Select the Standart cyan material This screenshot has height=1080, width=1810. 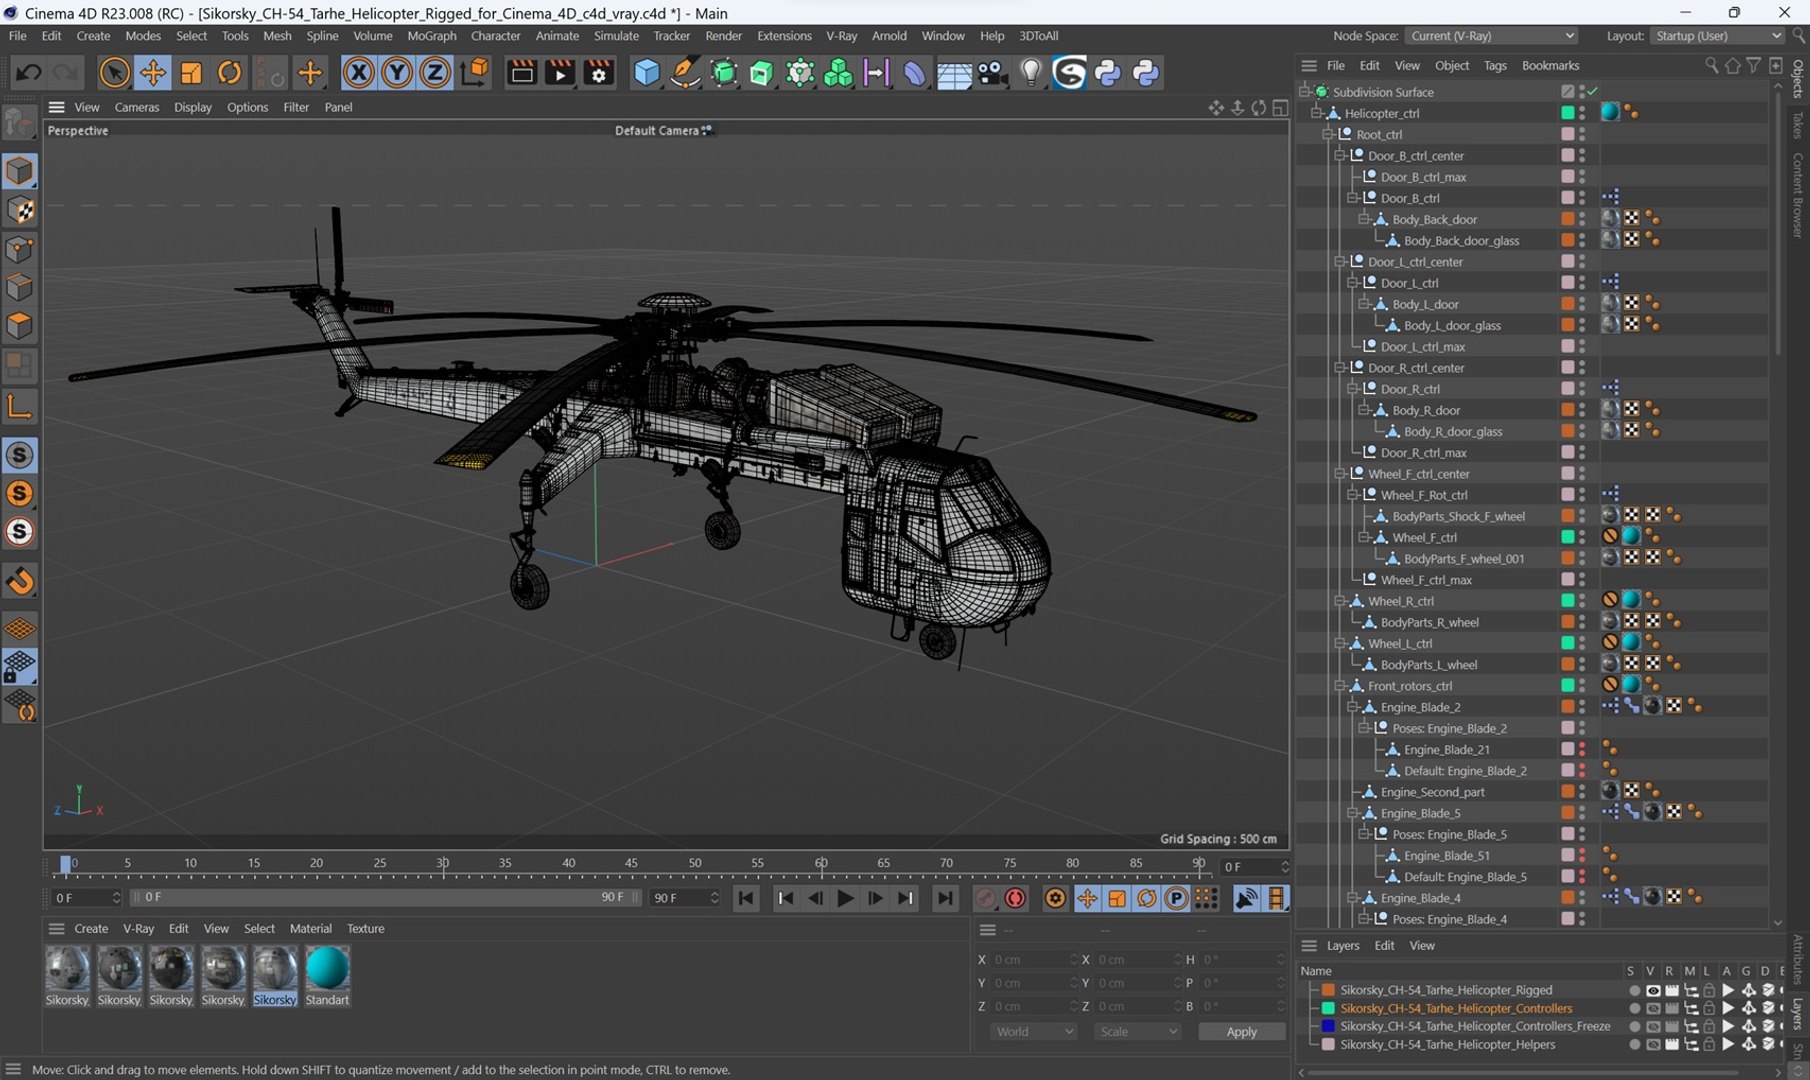(x=327, y=976)
